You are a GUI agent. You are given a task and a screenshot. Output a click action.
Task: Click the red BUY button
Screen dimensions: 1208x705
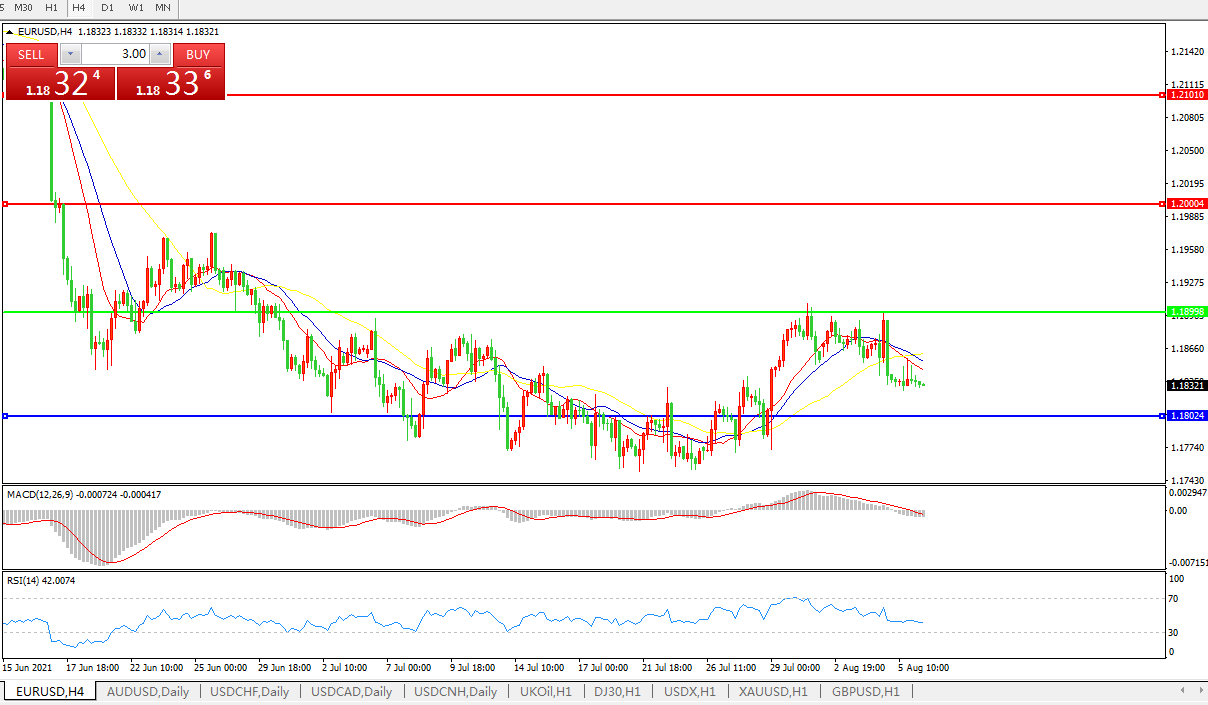point(198,54)
